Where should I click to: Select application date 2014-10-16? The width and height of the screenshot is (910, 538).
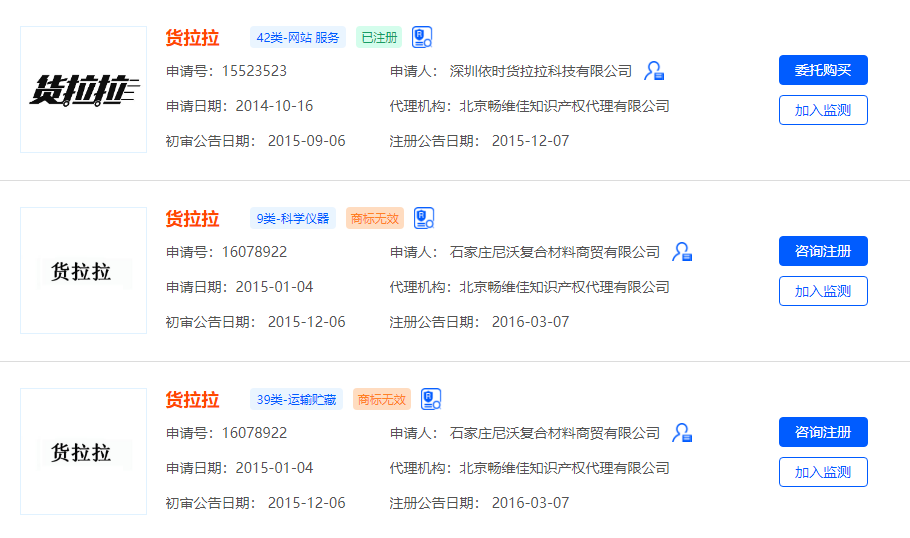coord(274,106)
